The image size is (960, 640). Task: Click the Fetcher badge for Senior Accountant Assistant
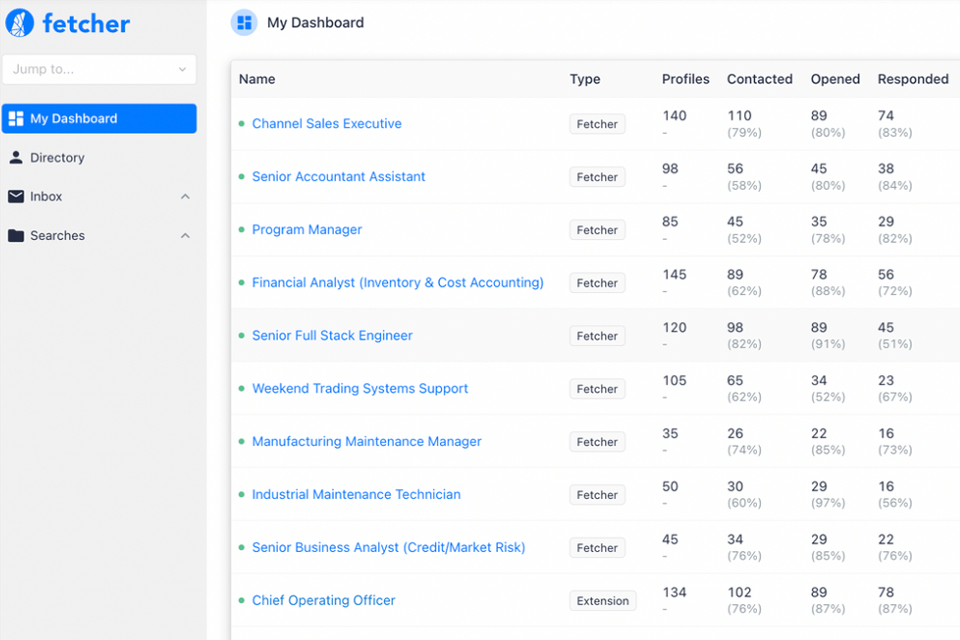(x=597, y=177)
